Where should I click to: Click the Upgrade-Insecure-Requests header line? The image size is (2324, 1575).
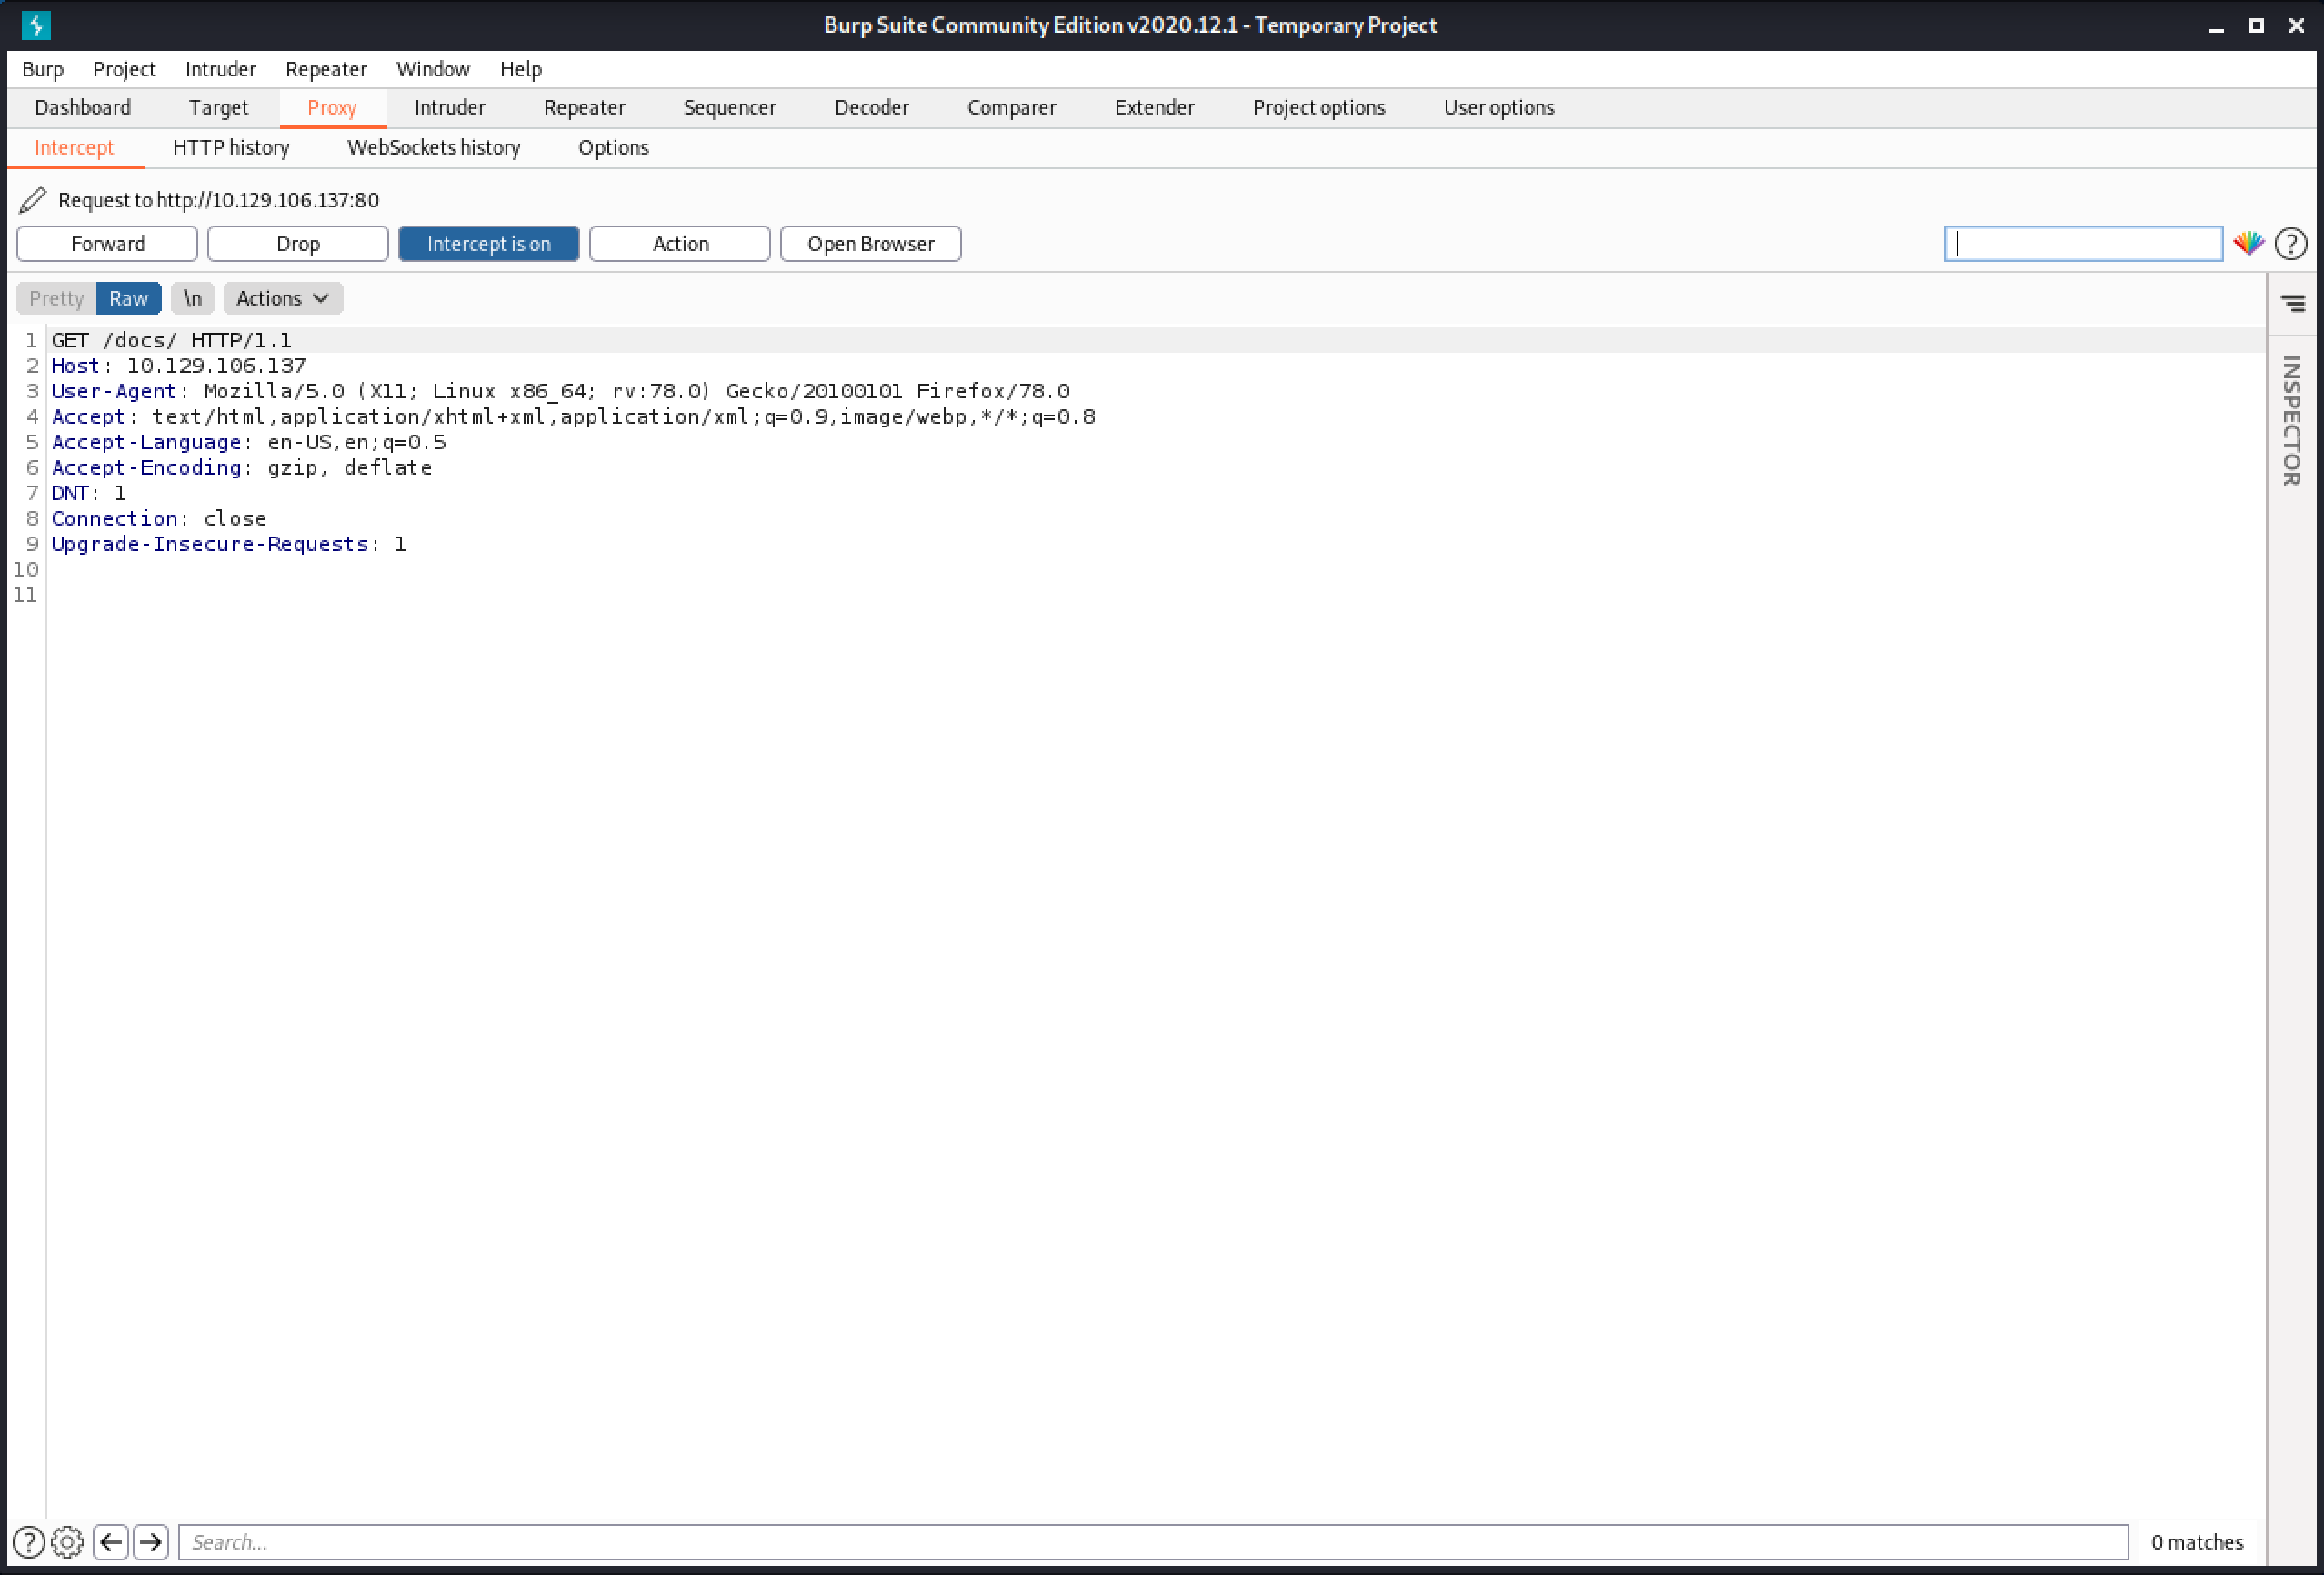tap(228, 544)
